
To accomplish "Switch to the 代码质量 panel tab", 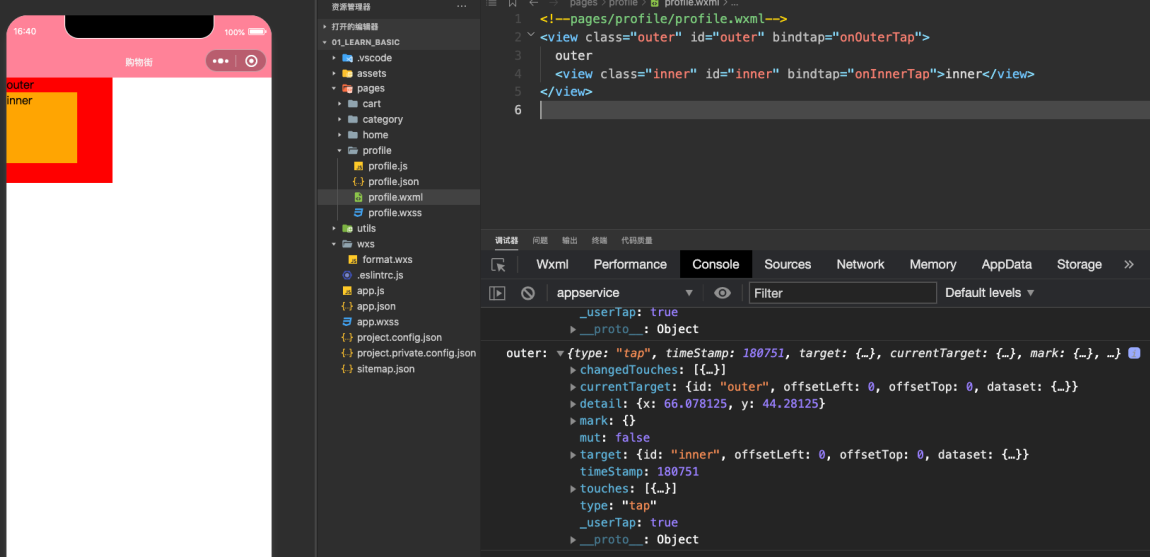I will tap(637, 241).
